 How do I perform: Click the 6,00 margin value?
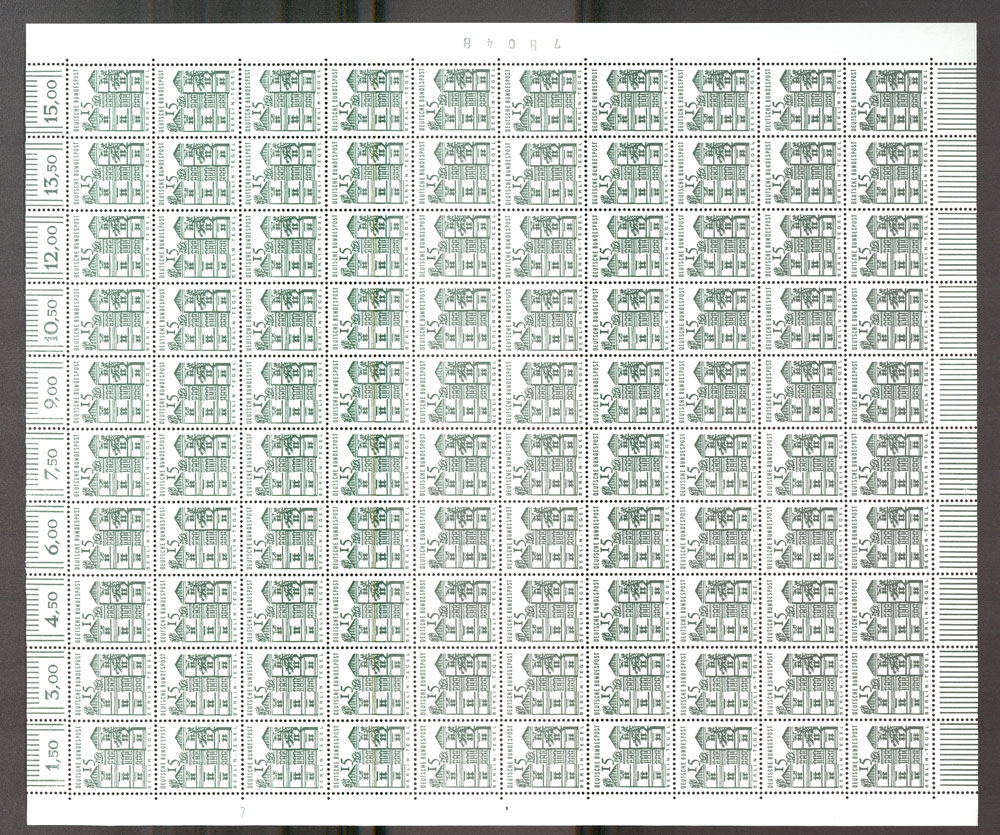coord(51,536)
